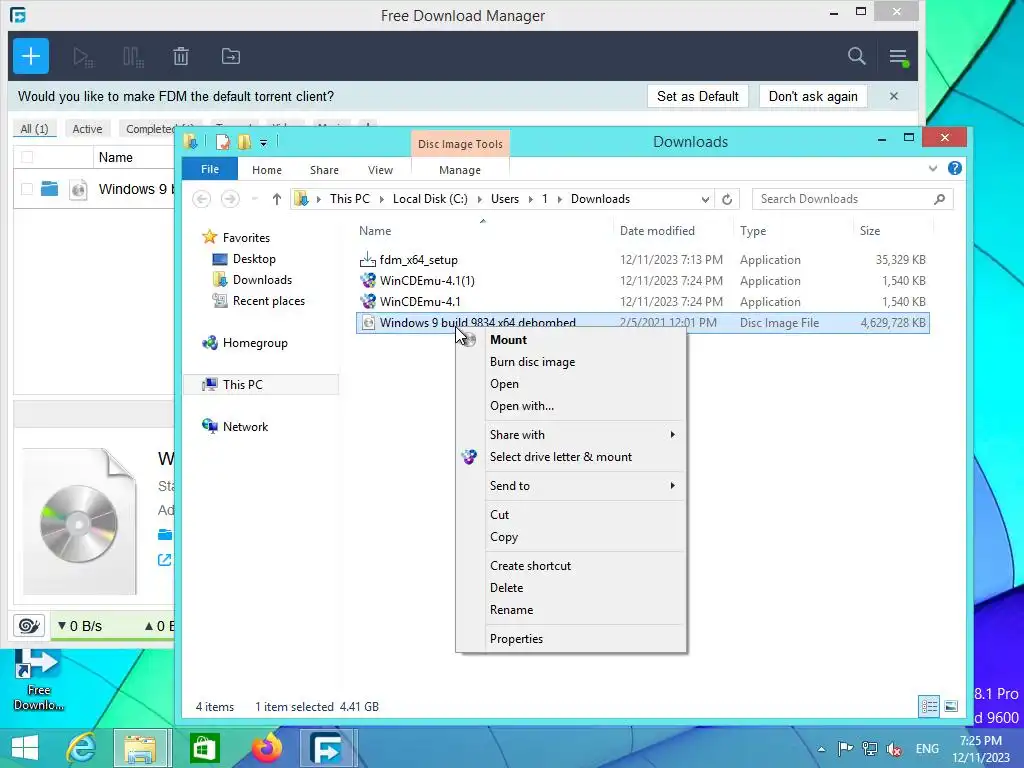
Task: Open Windows Start button
Action: [25, 748]
